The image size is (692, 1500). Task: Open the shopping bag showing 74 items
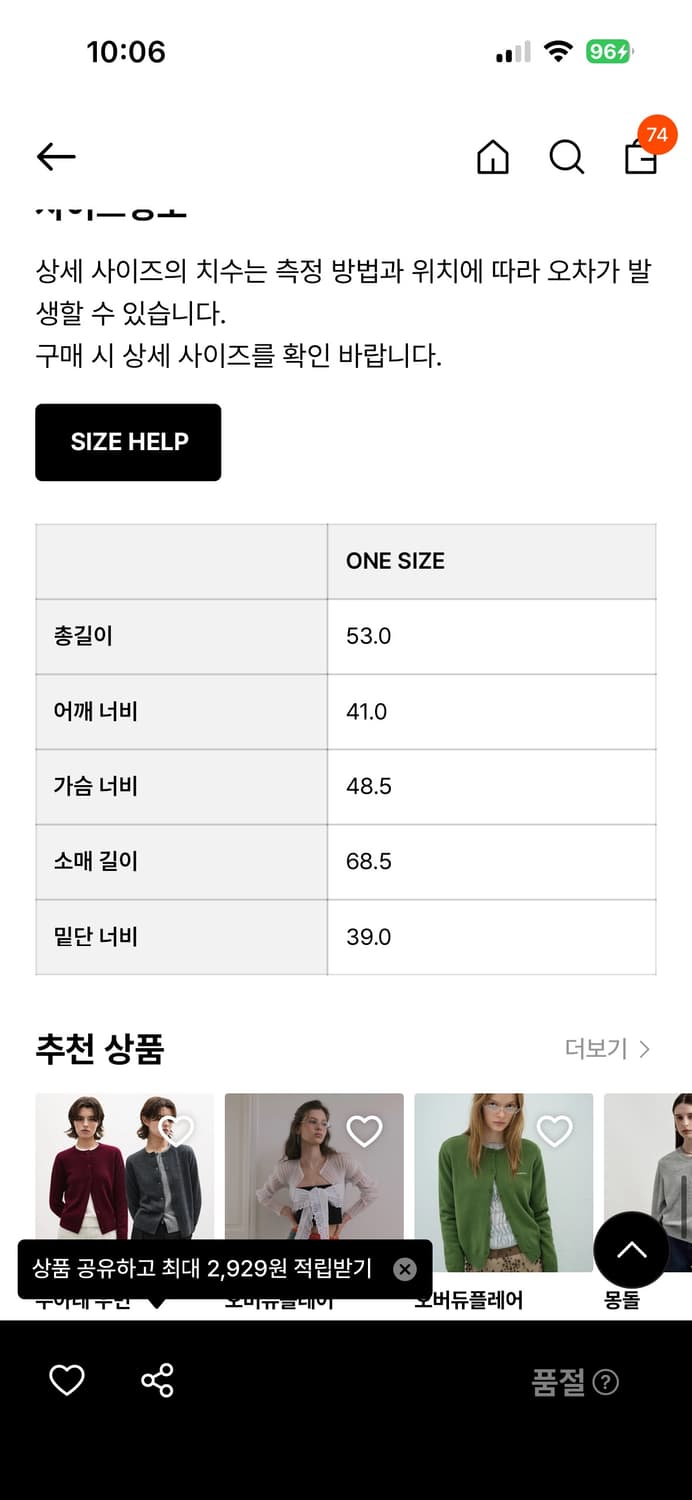coord(640,160)
